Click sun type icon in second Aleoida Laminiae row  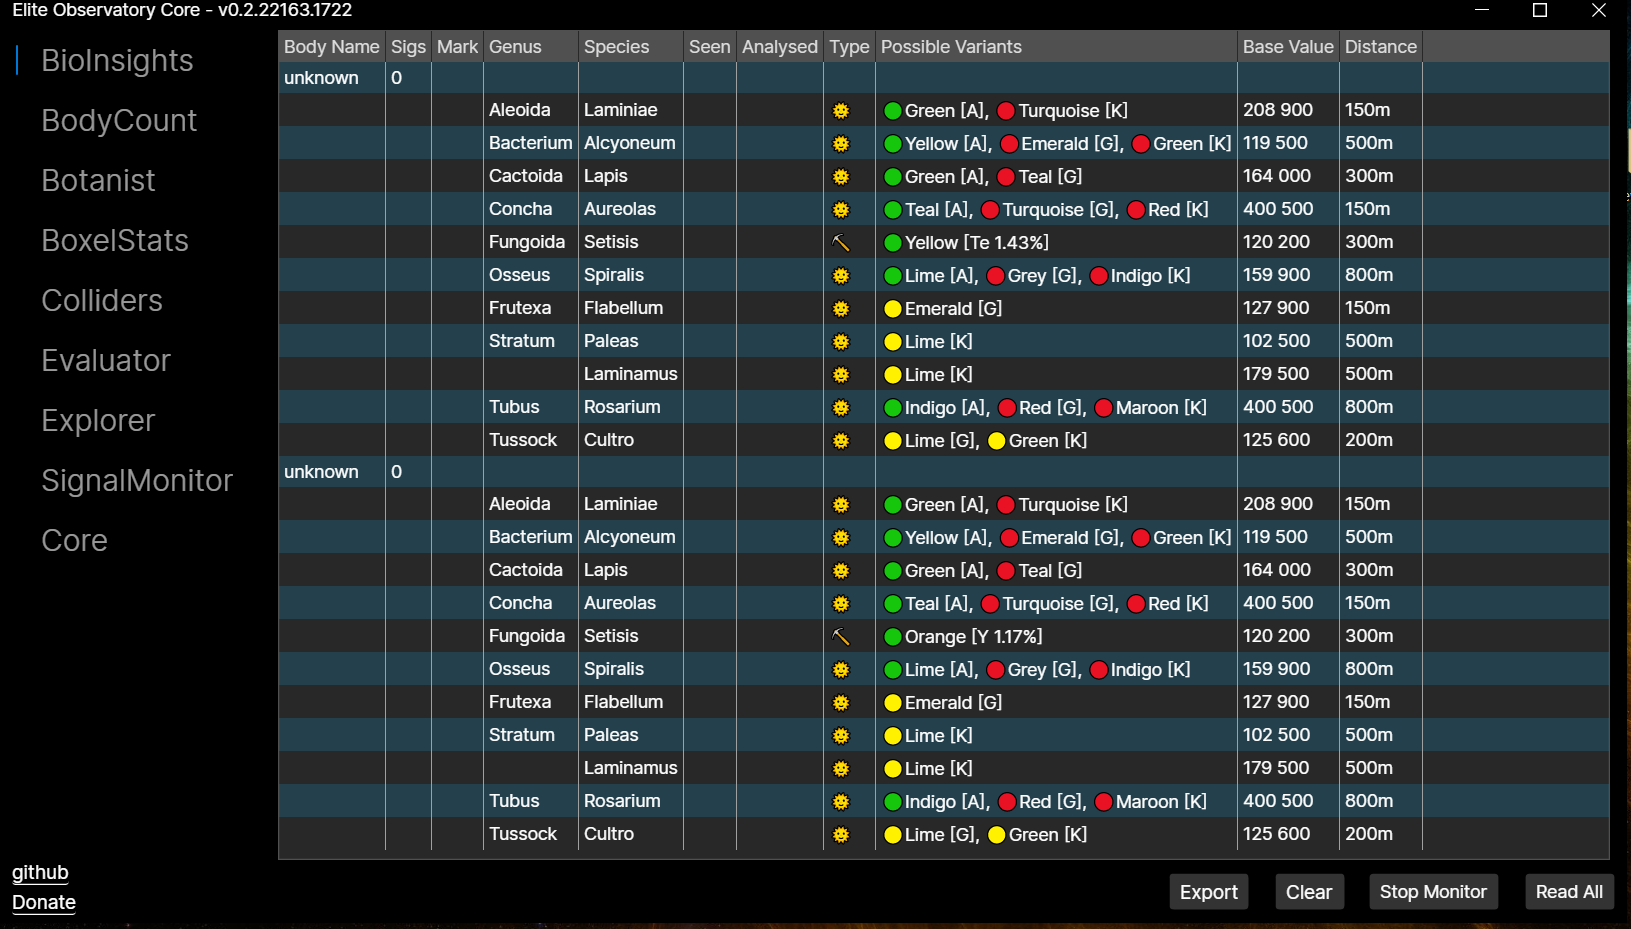pyautogui.click(x=841, y=505)
